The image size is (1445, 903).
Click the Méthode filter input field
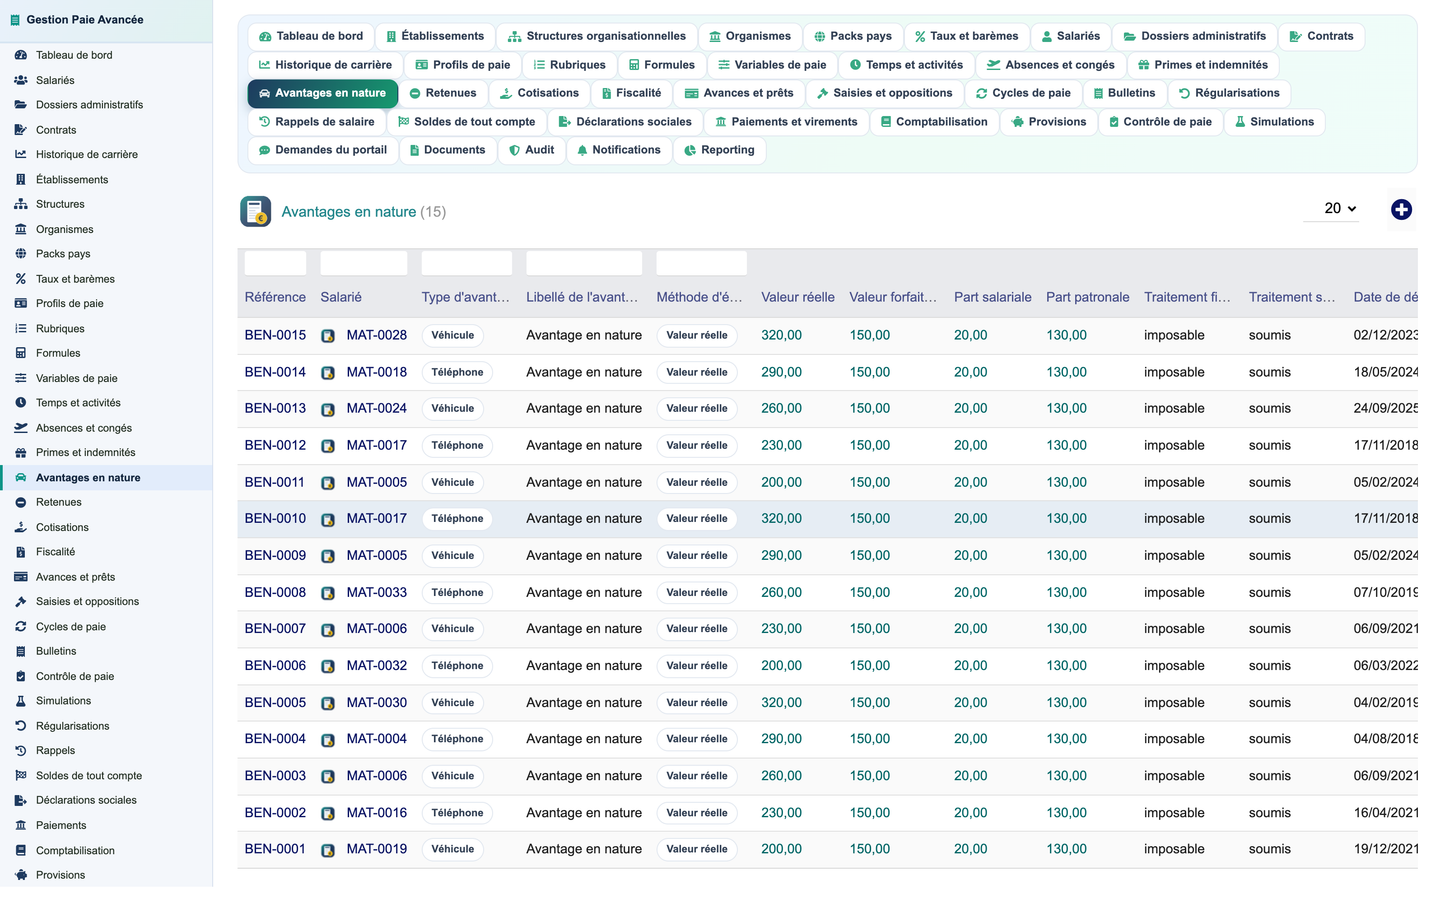[701, 263]
